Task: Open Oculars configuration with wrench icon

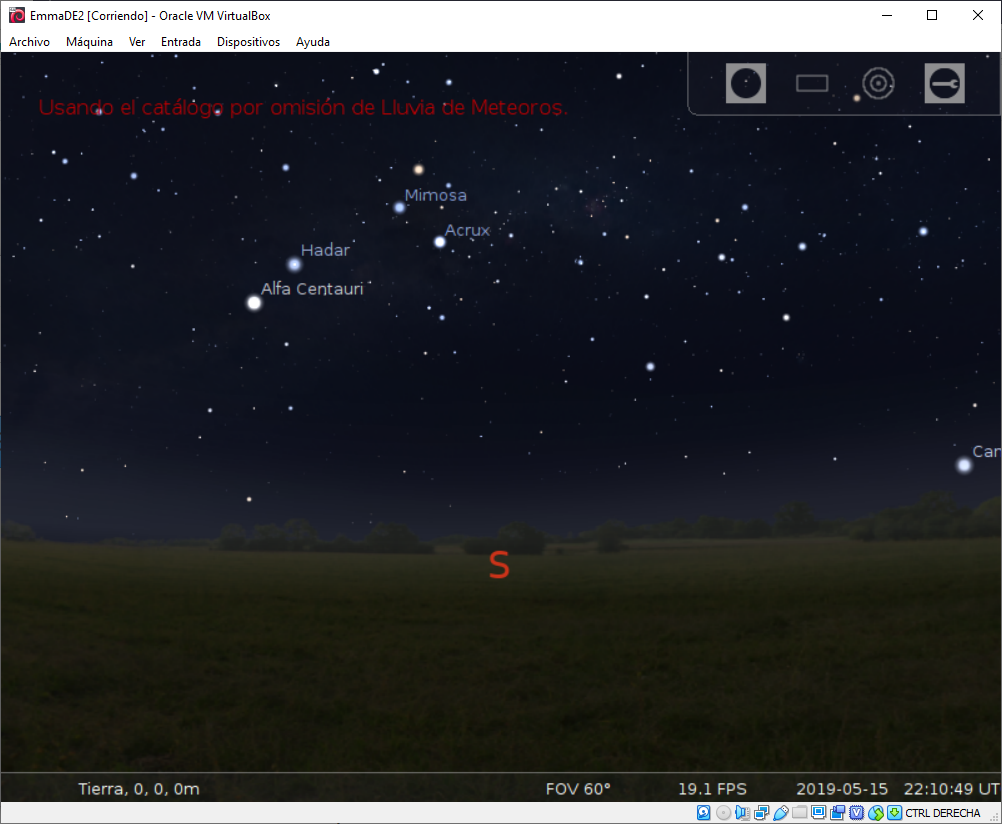Action: click(944, 84)
